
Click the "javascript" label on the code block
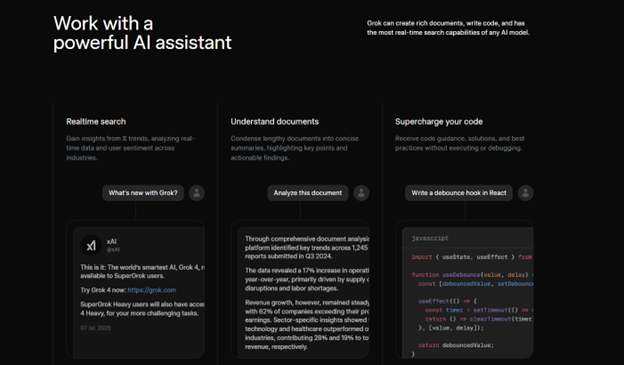pyautogui.click(x=430, y=238)
